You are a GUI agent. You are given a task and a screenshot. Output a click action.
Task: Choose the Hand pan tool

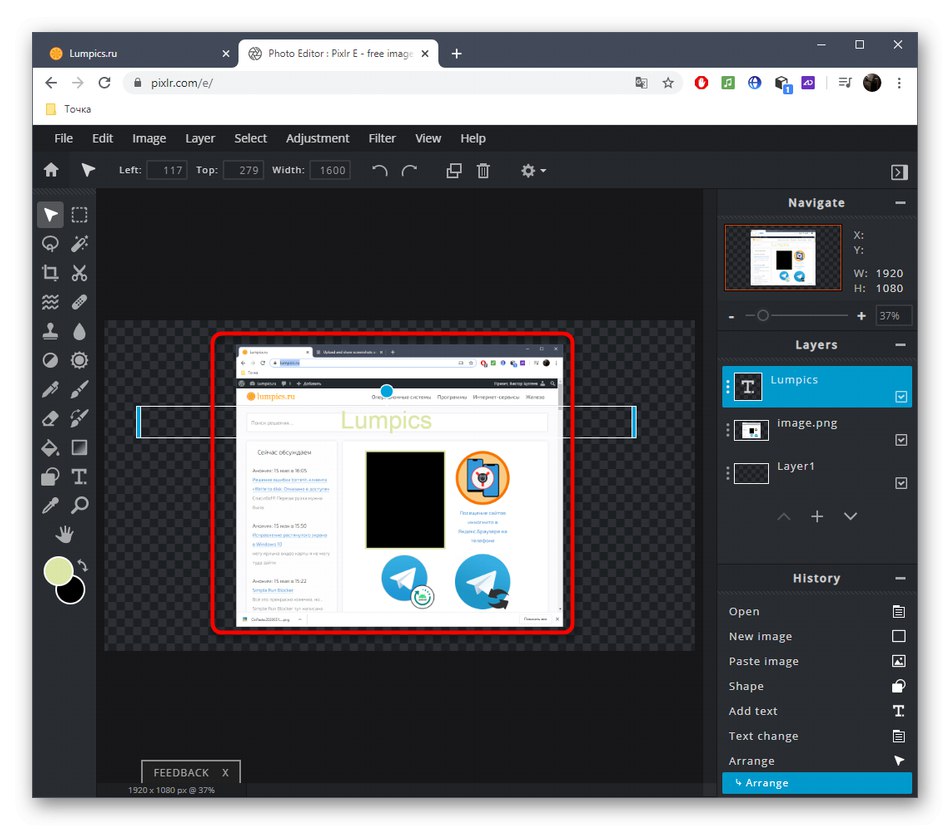click(64, 534)
